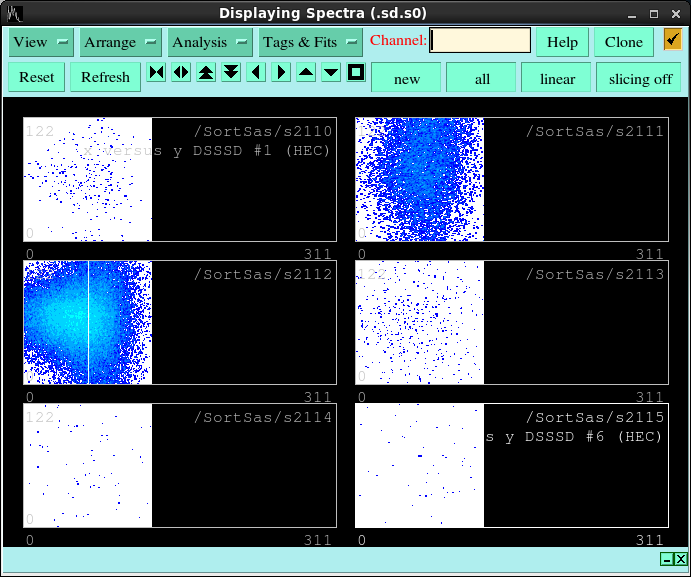Toggle the 'linear' scale button
Viewport: 691px width, 577px height.
pos(557,78)
